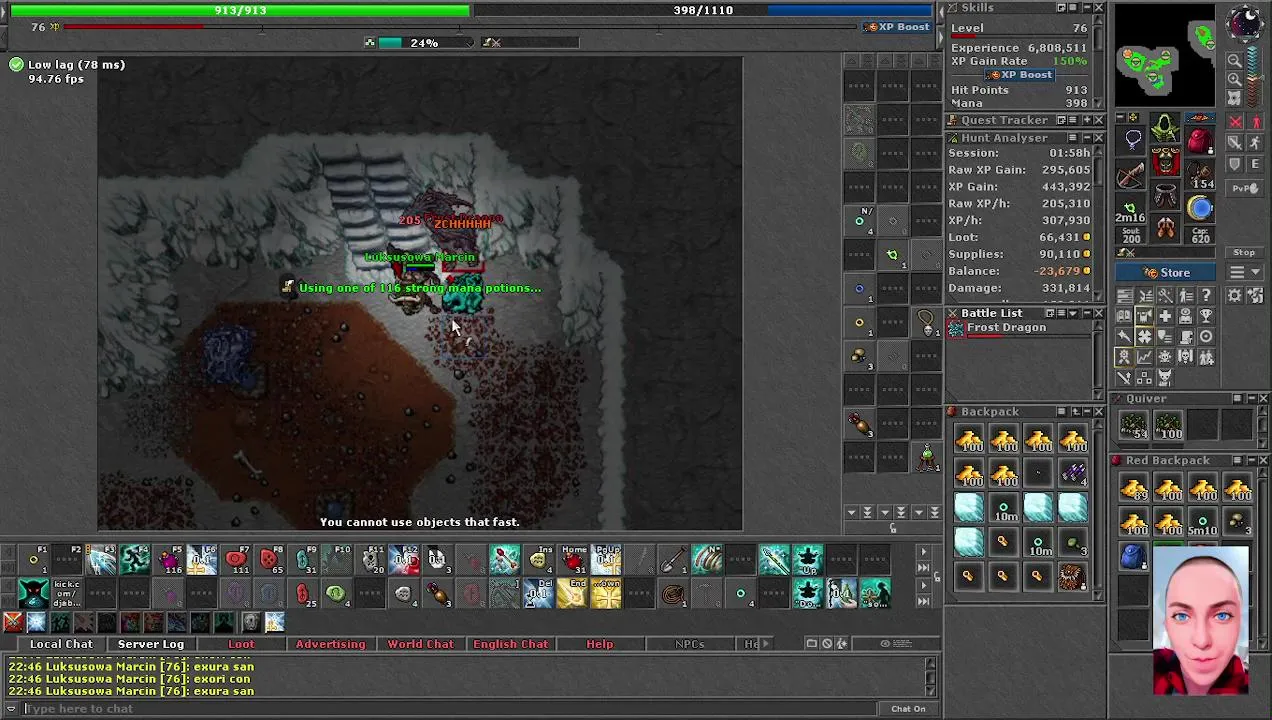Click the chat input field
The image size is (1272, 720).
[x=450, y=709]
